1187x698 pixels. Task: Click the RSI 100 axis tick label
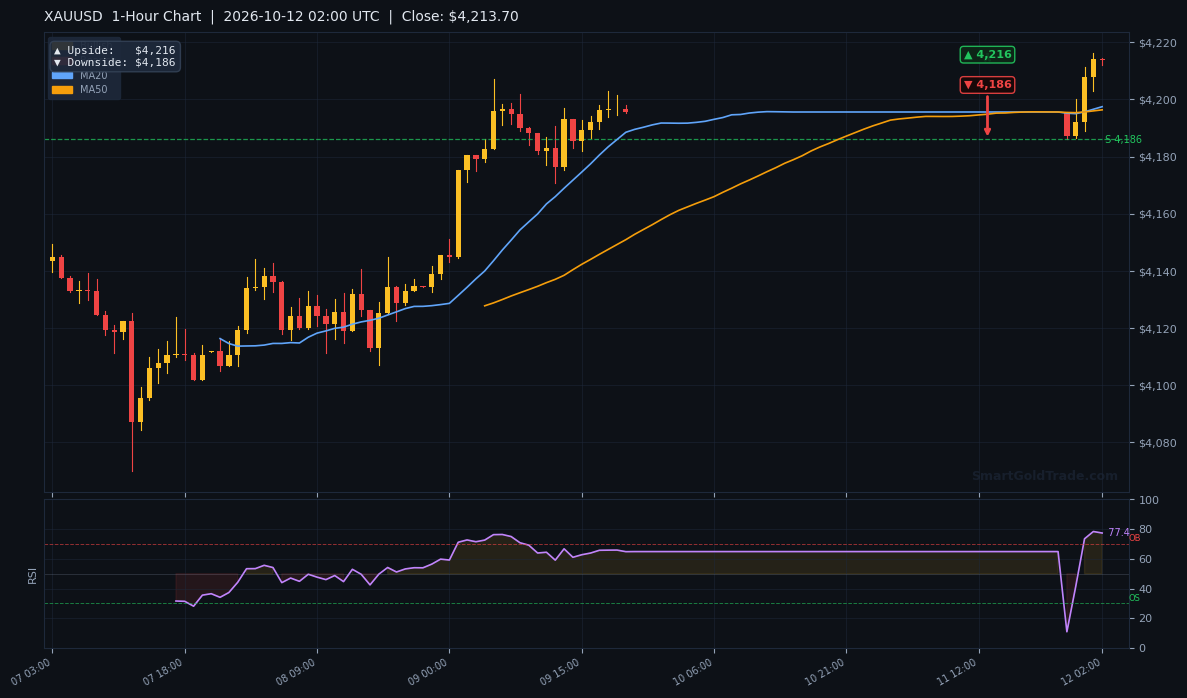[1148, 500]
